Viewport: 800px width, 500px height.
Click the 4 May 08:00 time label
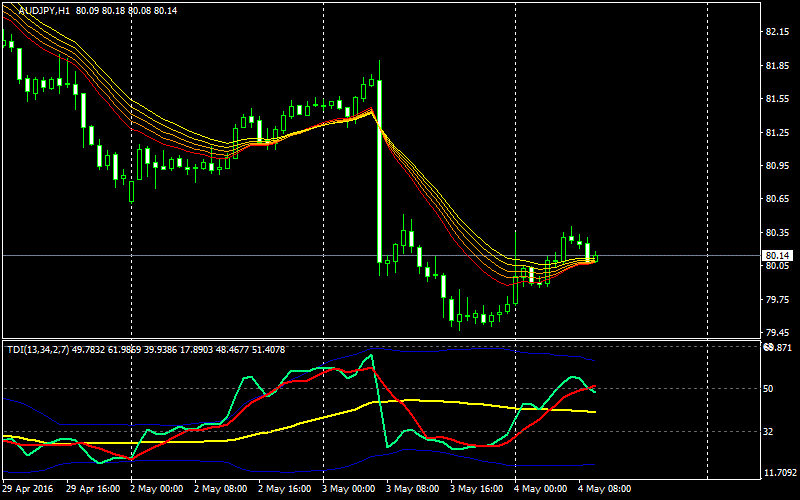coord(605,489)
